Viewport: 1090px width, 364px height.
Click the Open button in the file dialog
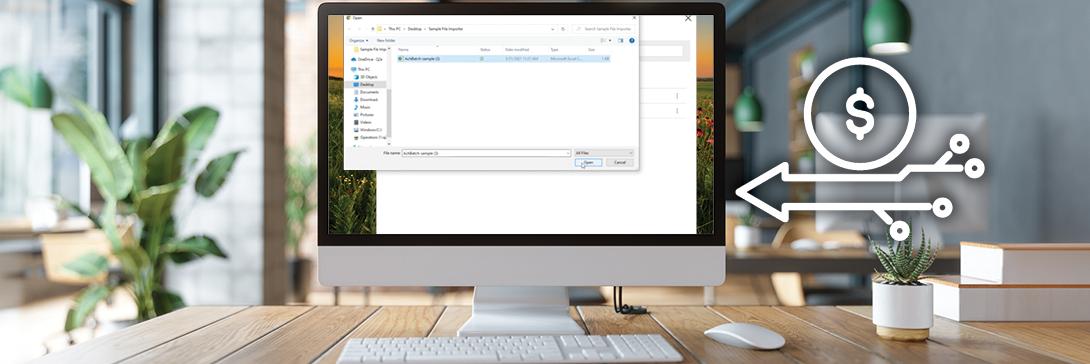click(588, 162)
